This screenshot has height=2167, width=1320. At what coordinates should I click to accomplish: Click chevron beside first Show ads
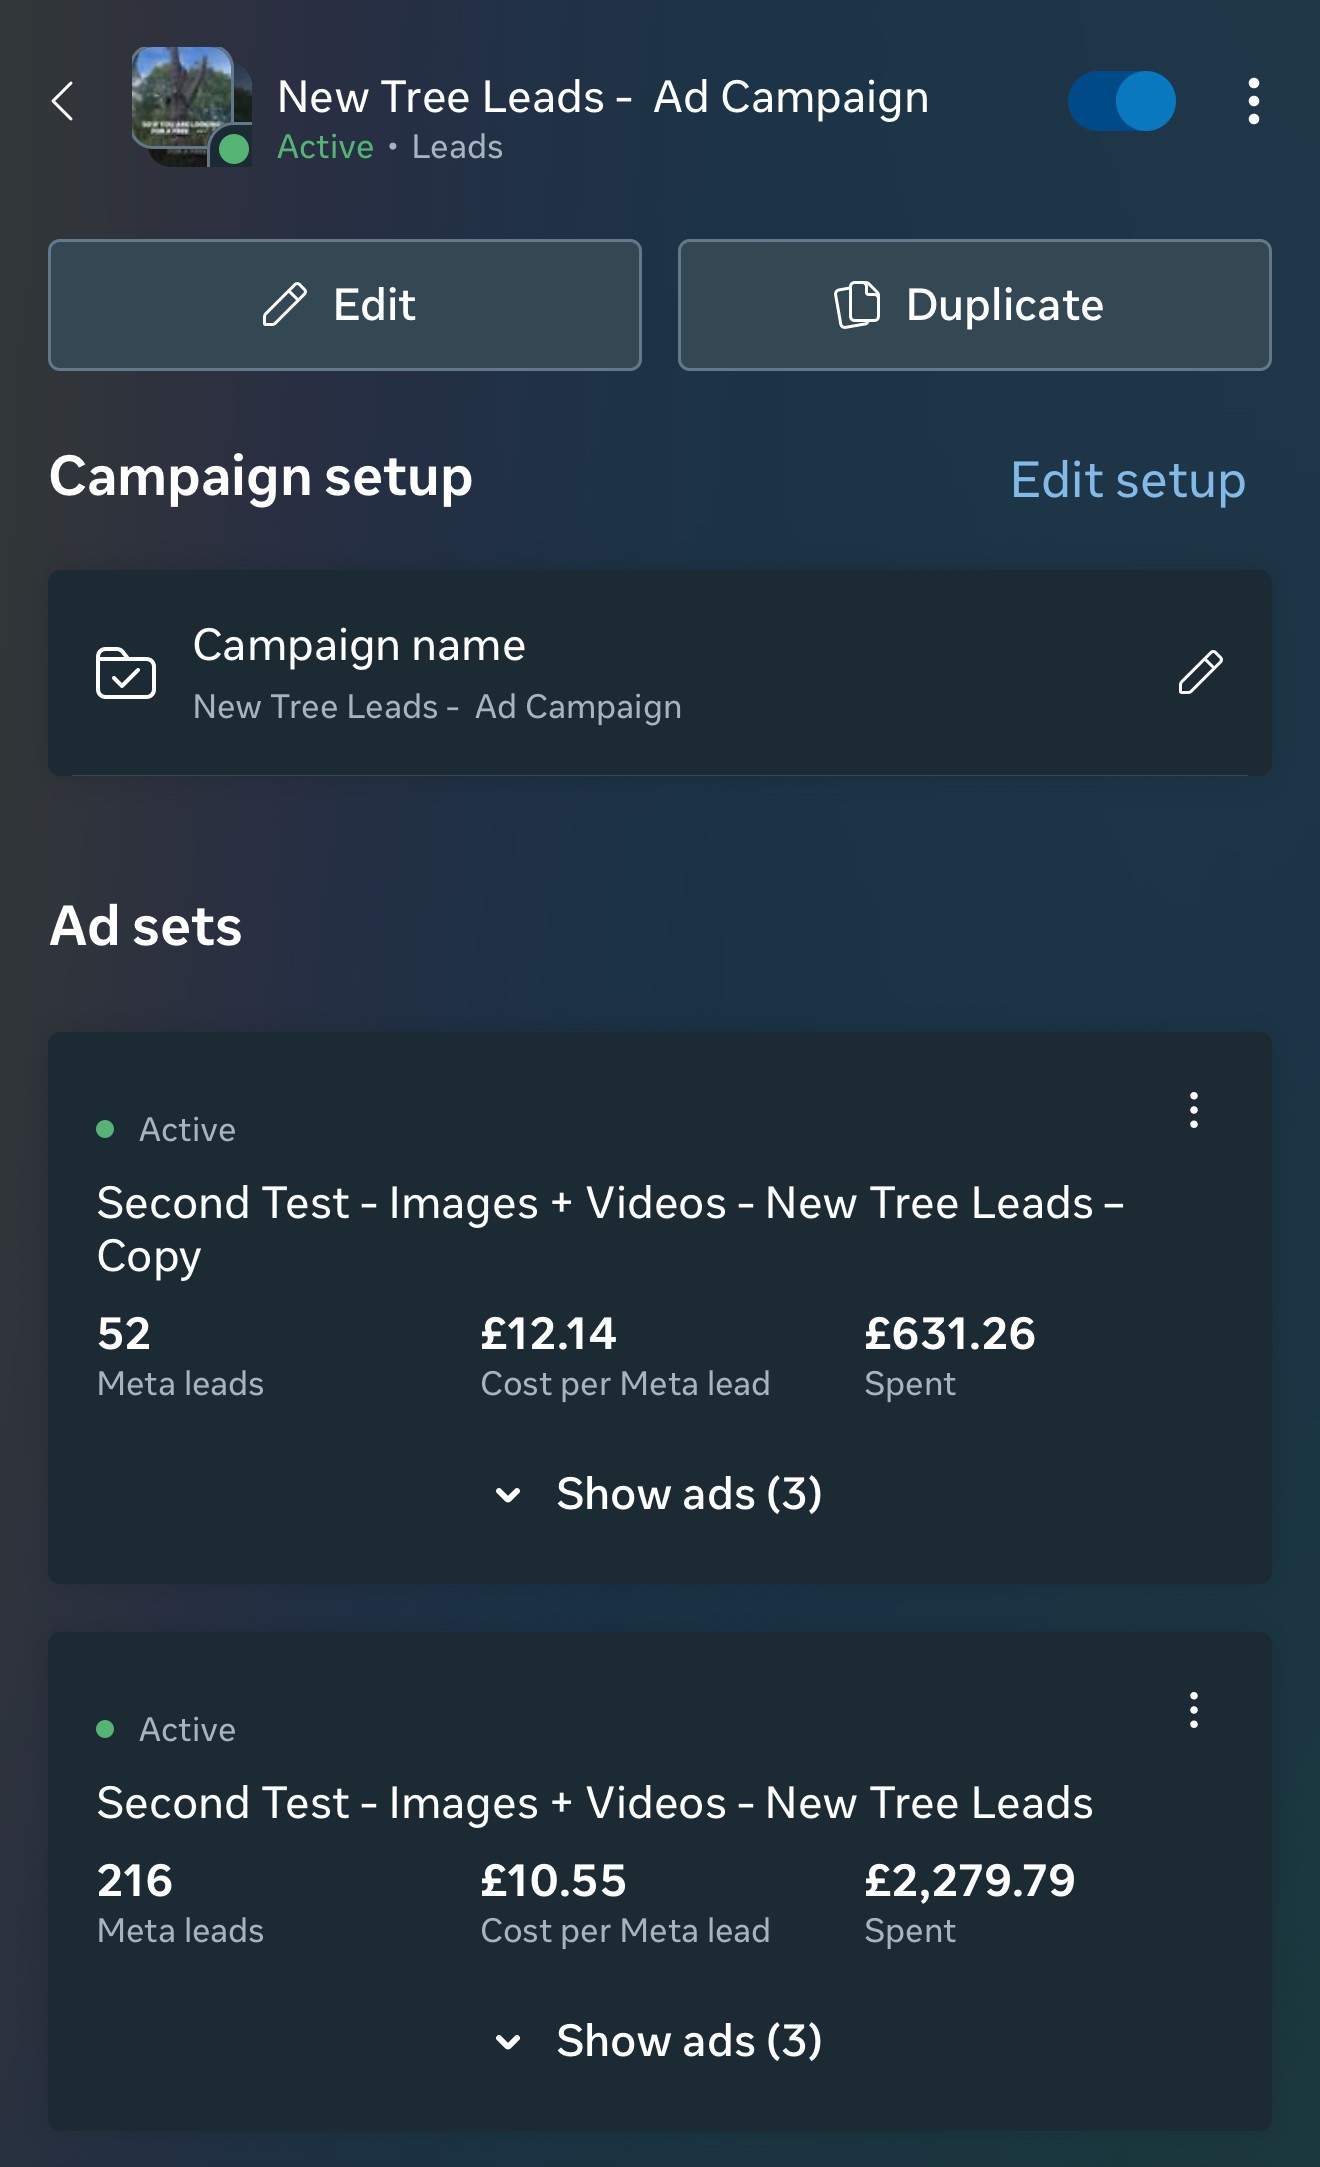(x=508, y=1495)
